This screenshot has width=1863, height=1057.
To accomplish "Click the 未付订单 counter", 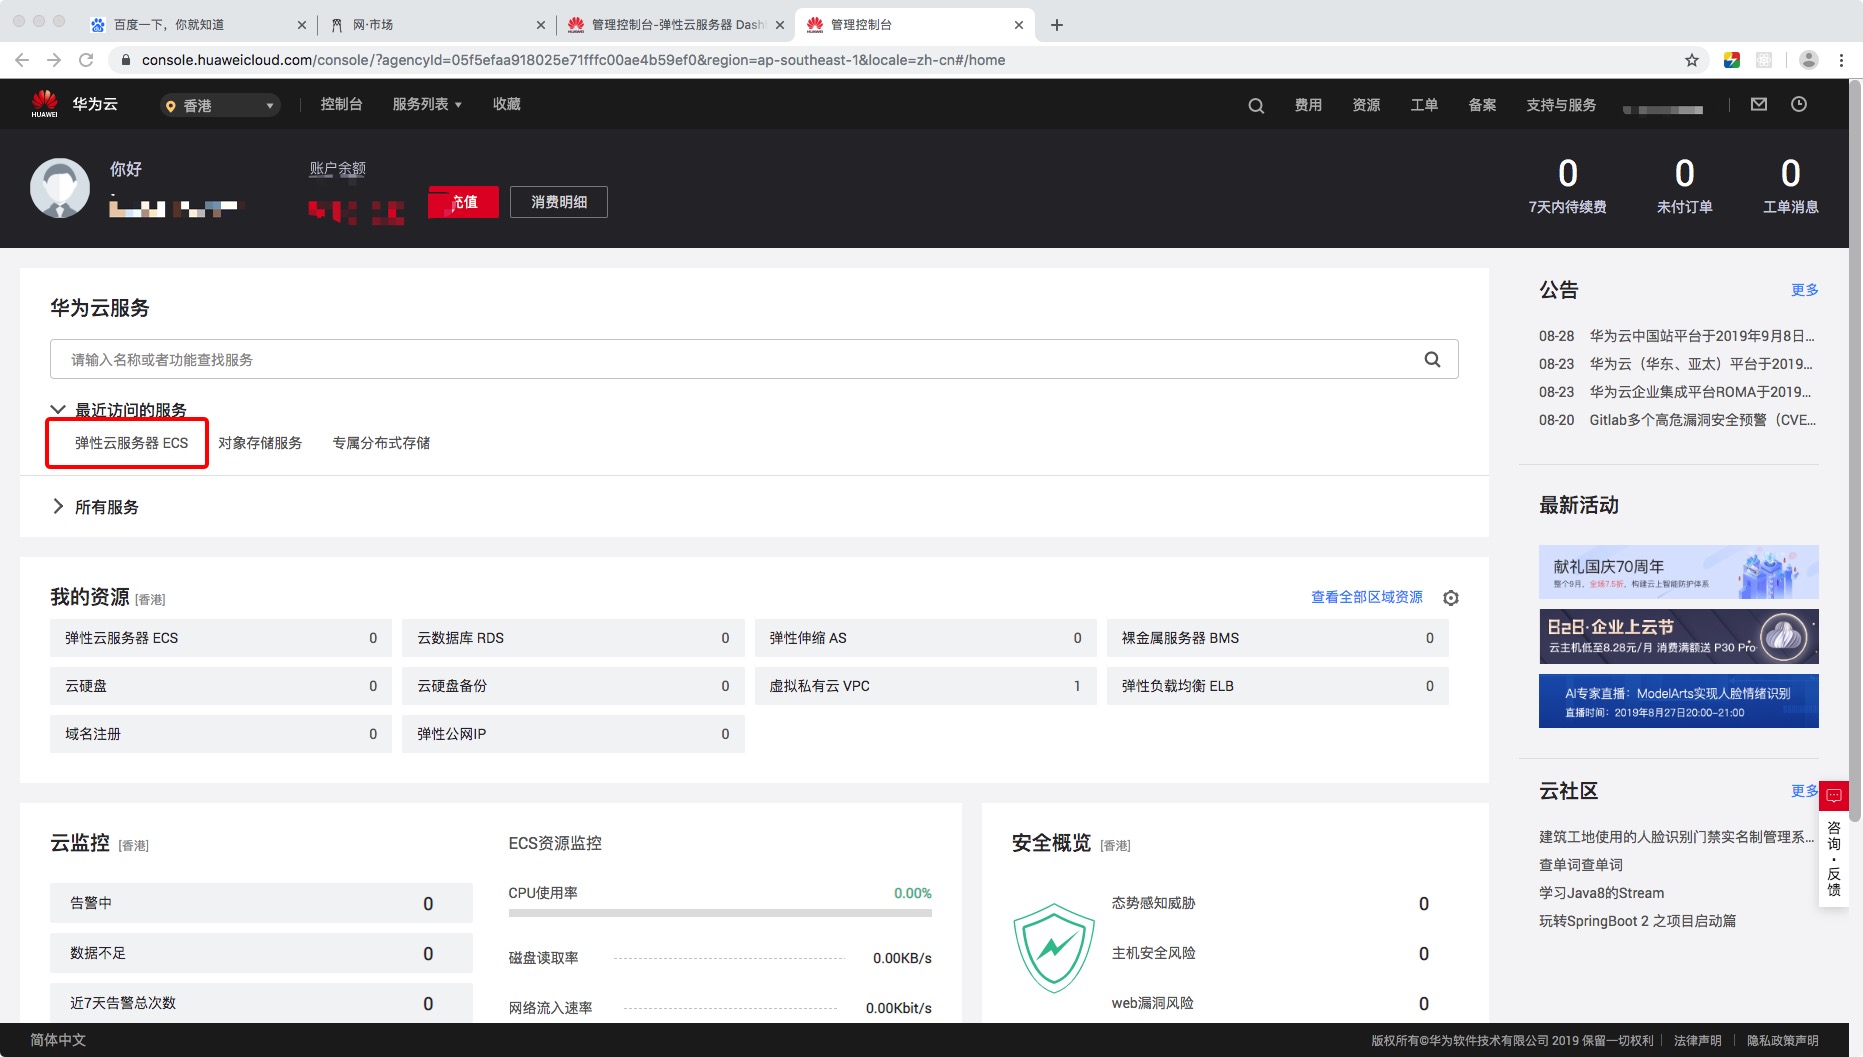I will pyautogui.click(x=1685, y=186).
